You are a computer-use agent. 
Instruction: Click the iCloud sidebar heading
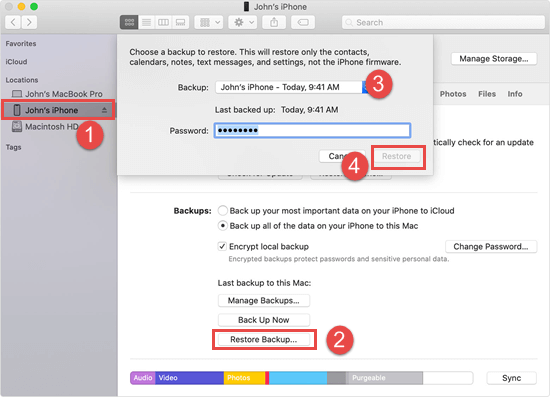tap(16, 62)
